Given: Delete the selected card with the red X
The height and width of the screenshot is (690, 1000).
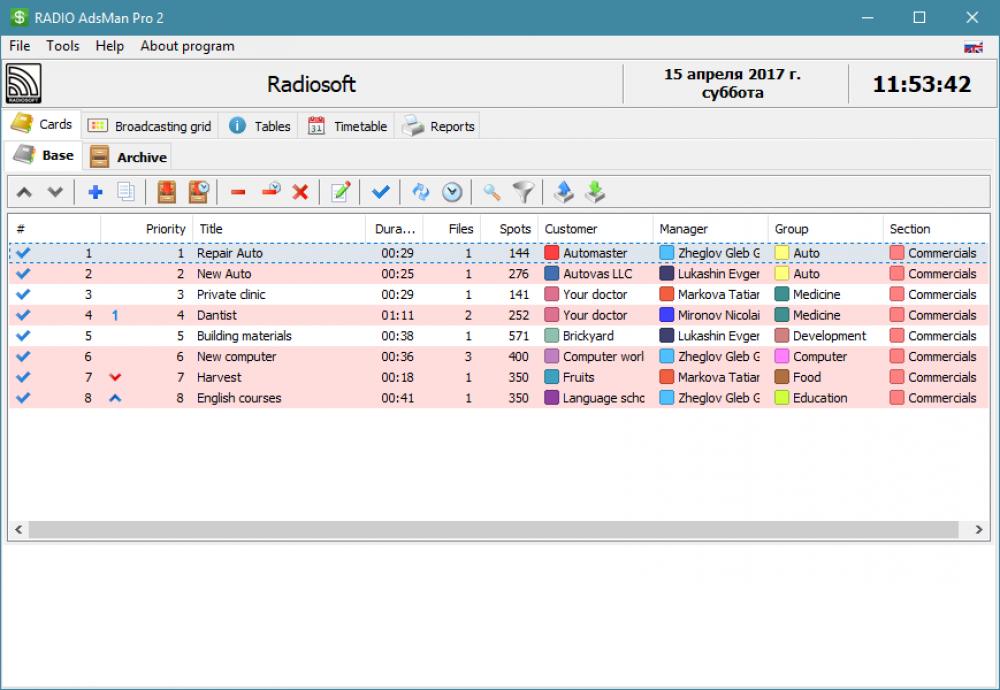Looking at the screenshot, I should tap(299, 191).
